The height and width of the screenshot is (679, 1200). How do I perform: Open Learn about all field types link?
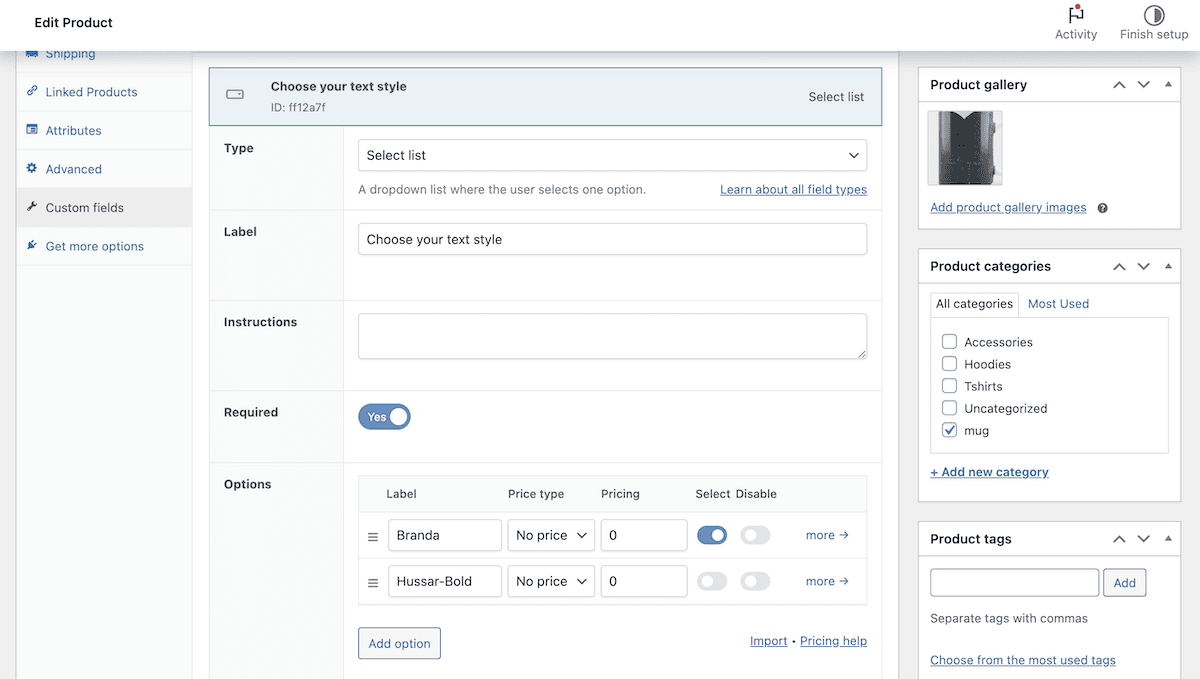click(x=793, y=190)
